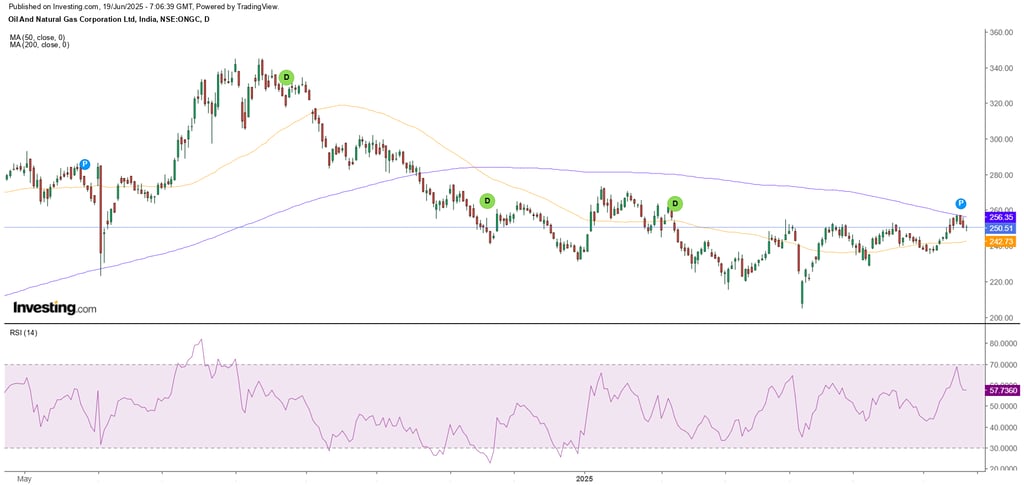Select the green D marker beside the 340 price peak
The width and height of the screenshot is (1024, 485).
coord(285,78)
